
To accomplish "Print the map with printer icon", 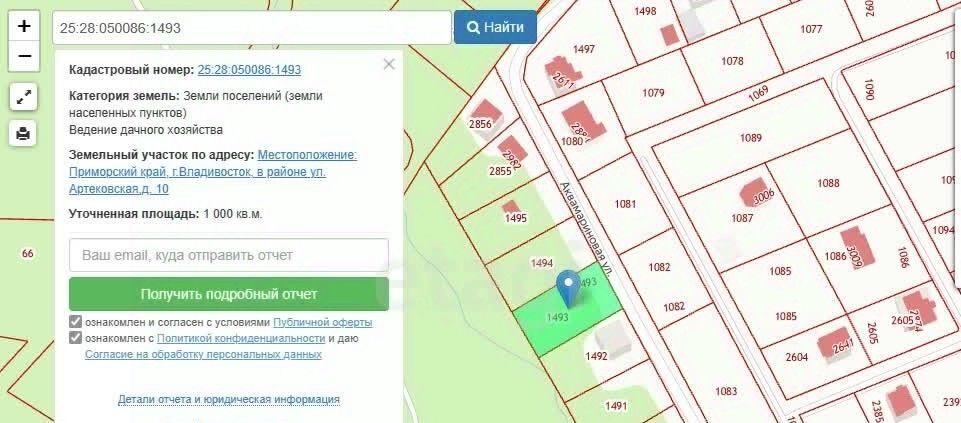I will coord(23,133).
